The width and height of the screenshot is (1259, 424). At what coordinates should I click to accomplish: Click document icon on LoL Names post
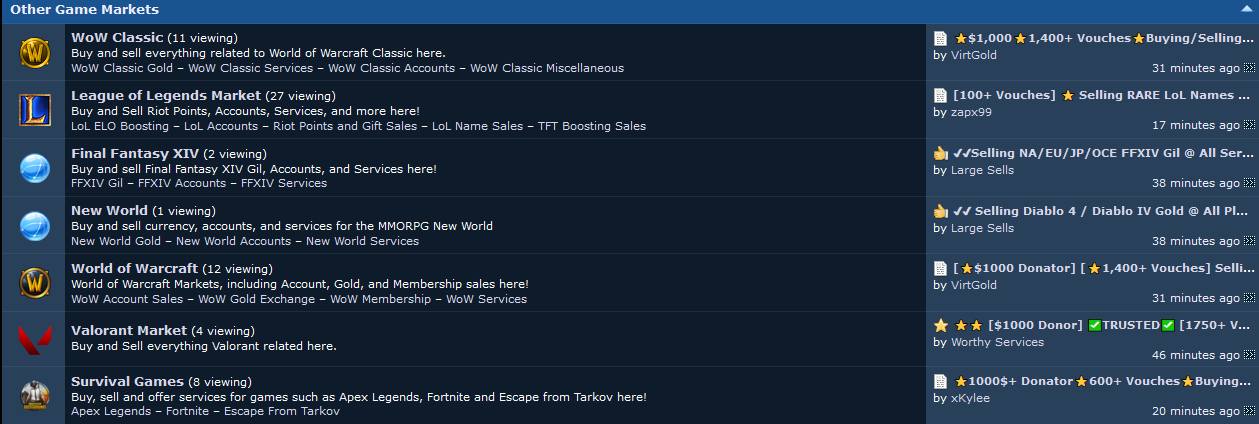[x=940, y=95]
